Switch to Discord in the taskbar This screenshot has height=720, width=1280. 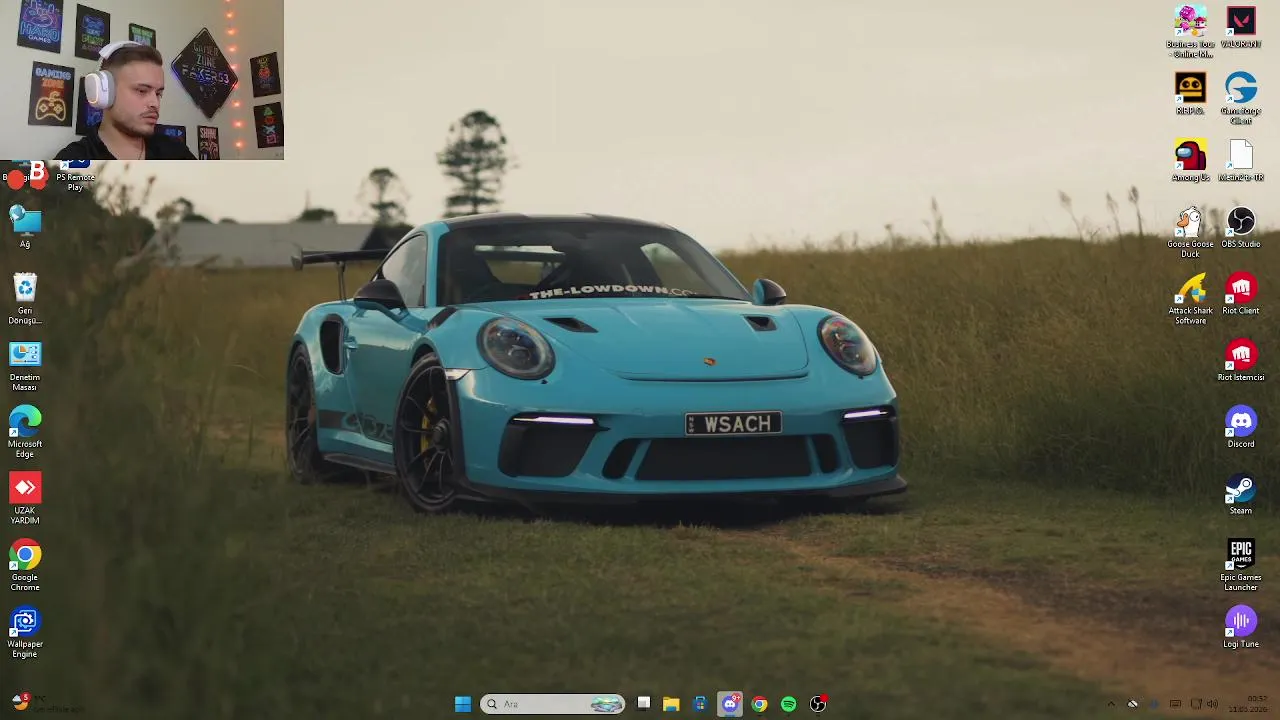pyautogui.click(x=730, y=704)
